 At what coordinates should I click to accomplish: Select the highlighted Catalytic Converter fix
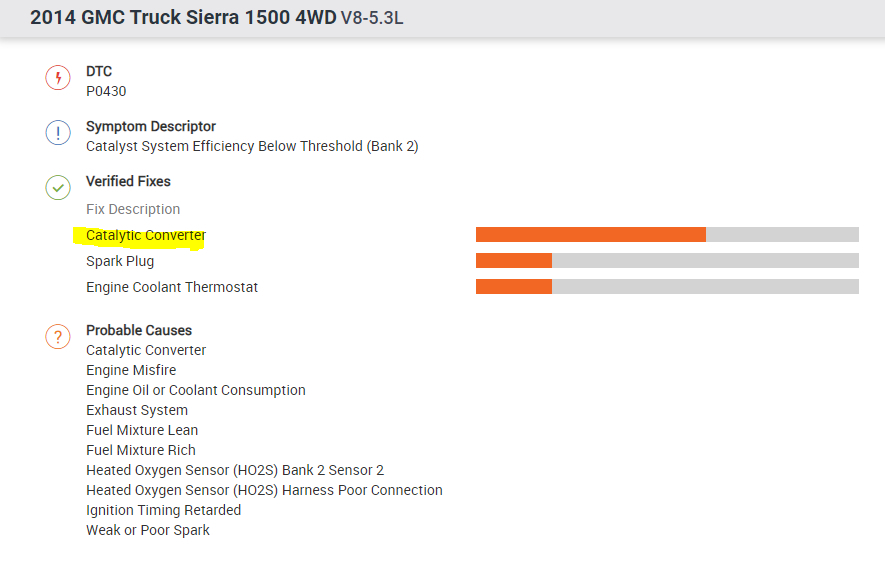click(146, 236)
